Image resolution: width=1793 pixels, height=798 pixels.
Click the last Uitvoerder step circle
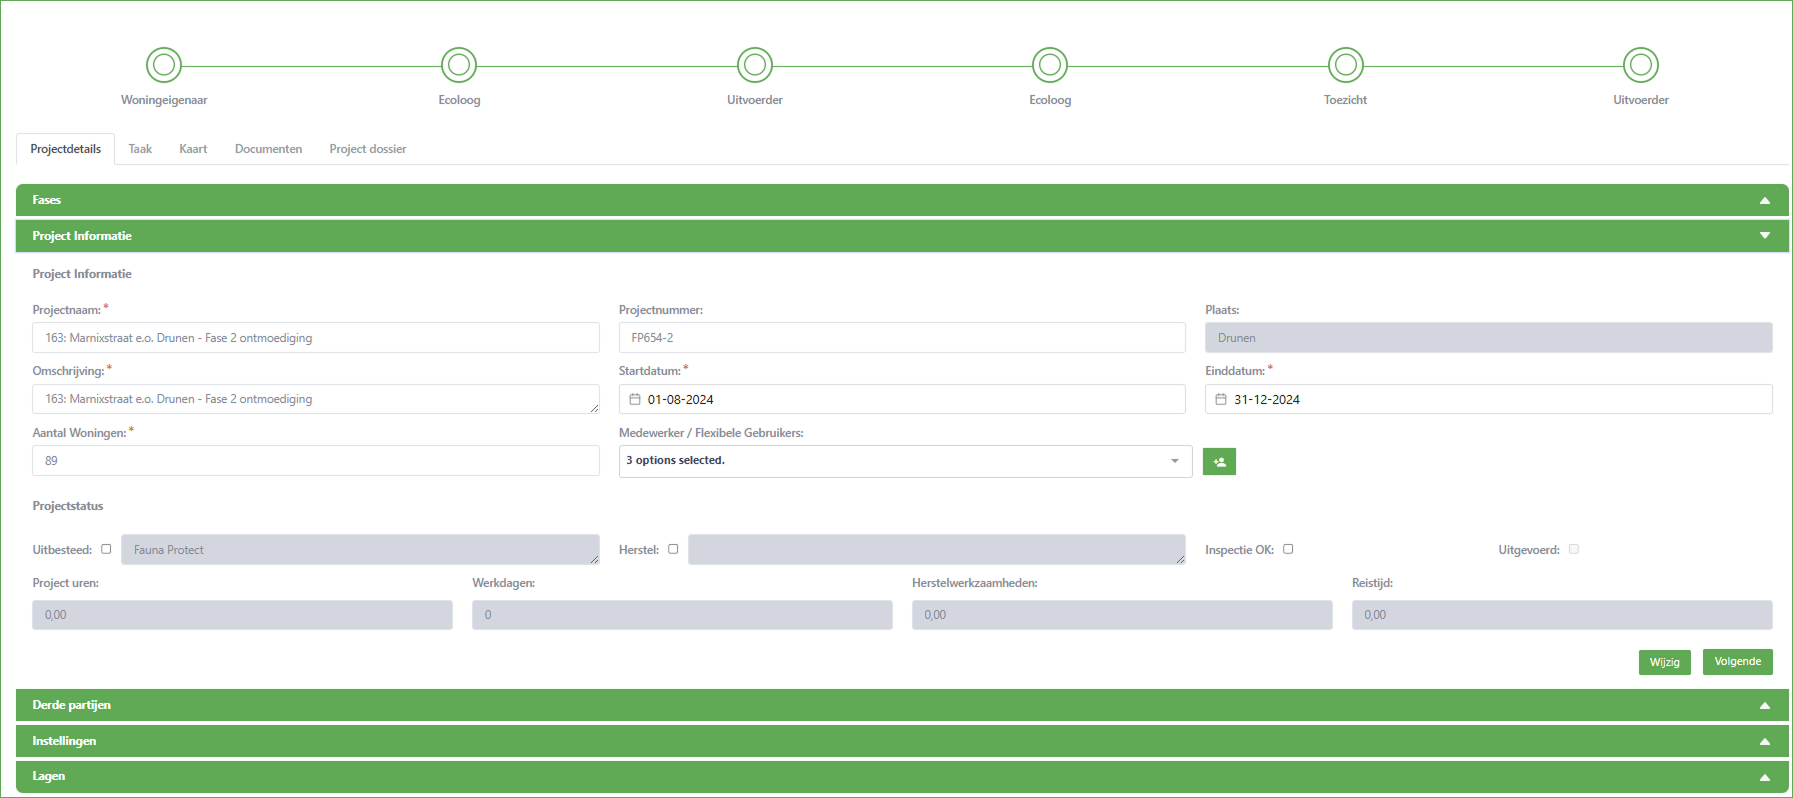pyautogui.click(x=1640, y=66)
